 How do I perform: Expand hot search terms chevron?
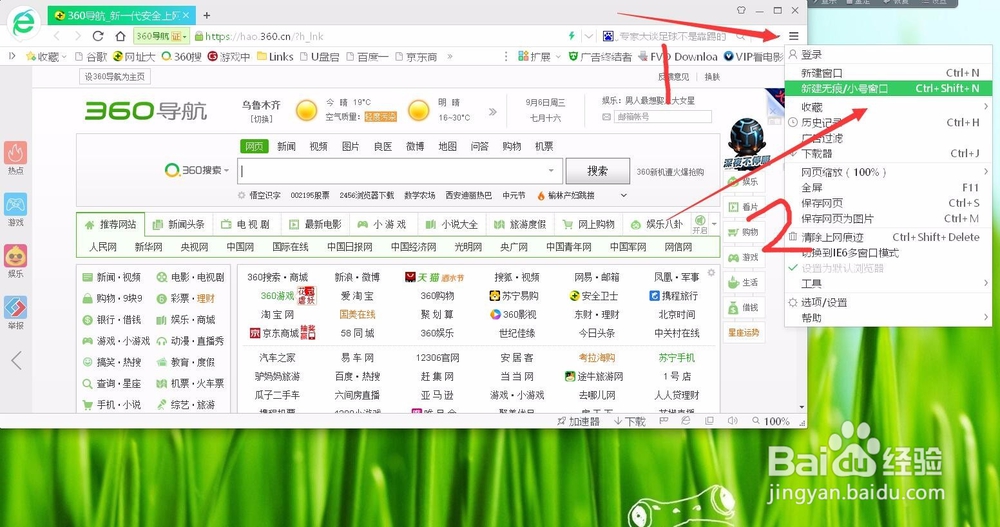tap(624, 195)
